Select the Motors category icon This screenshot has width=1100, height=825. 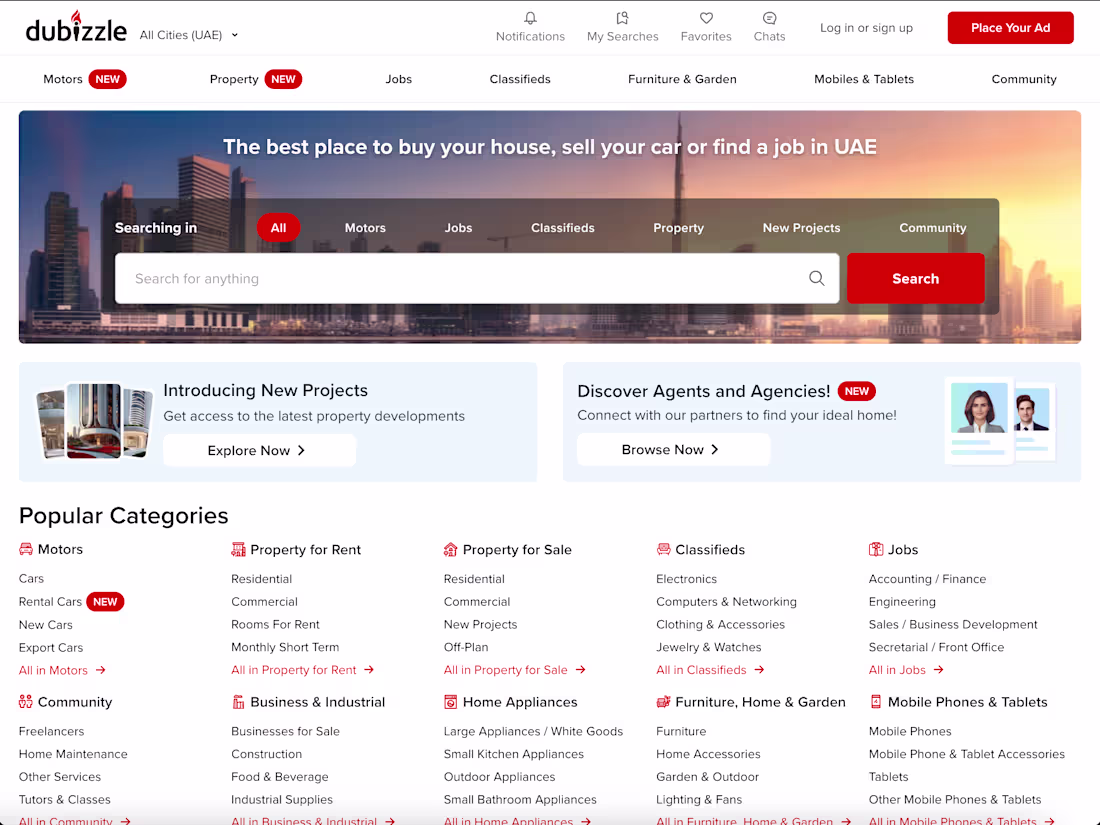24,549
